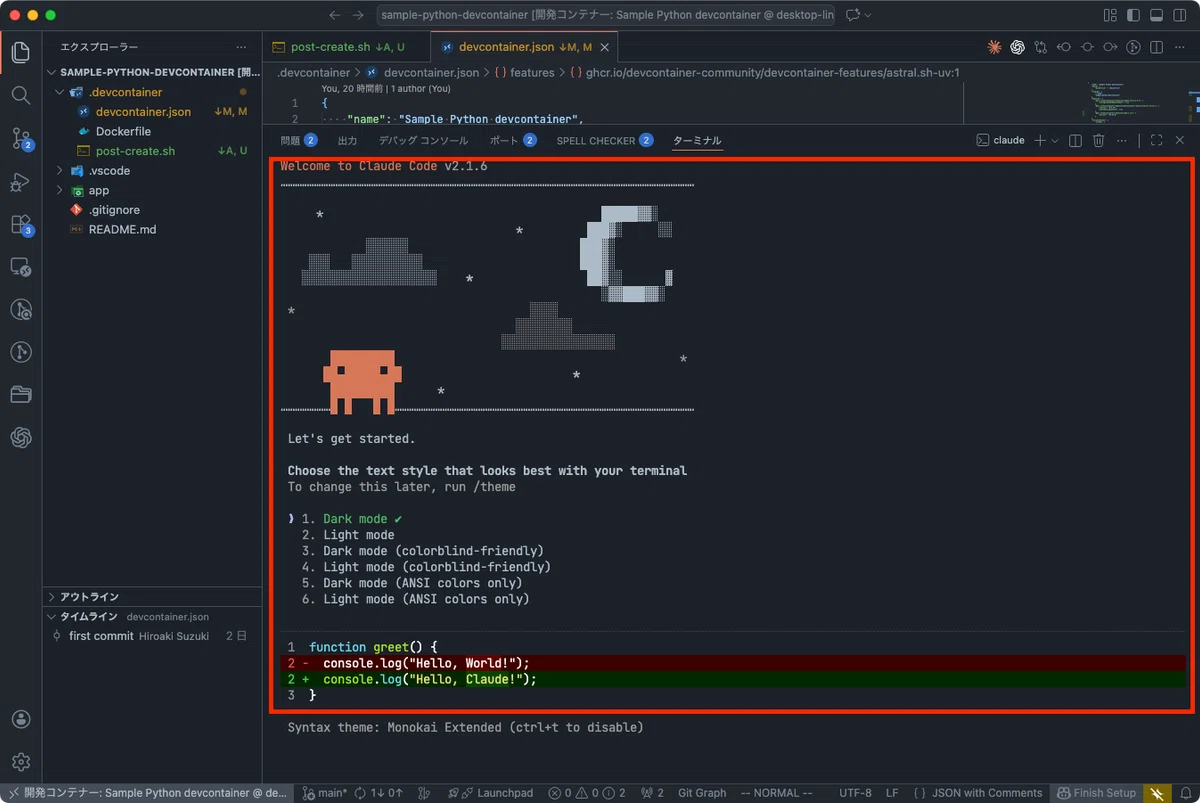This screenshot has width=1200, height=803.
Task: Go to previous change icon in editor toolbar
Action: coord(1064,47)
